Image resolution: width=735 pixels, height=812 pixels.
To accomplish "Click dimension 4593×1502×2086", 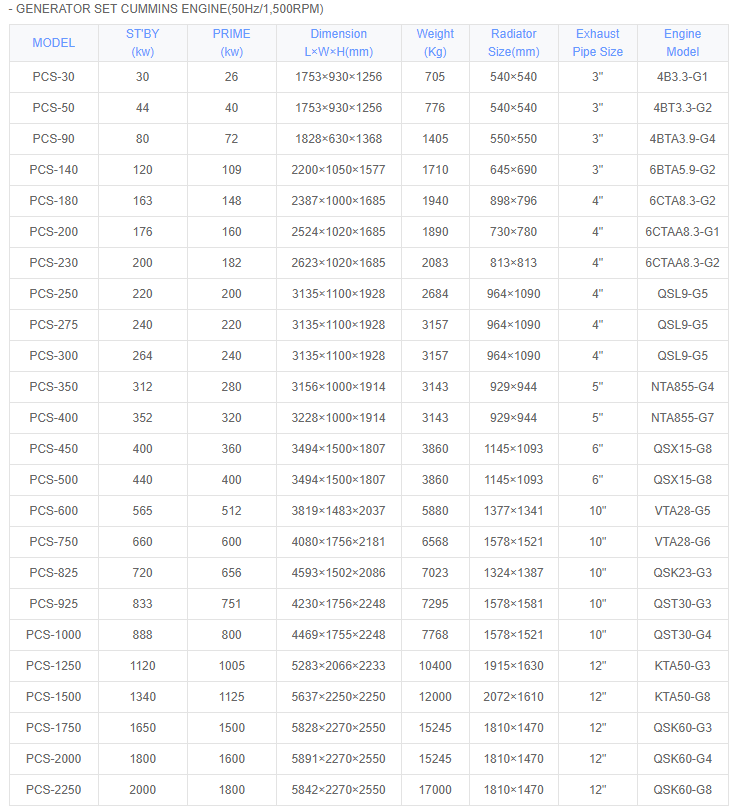I will pos(339,573).
